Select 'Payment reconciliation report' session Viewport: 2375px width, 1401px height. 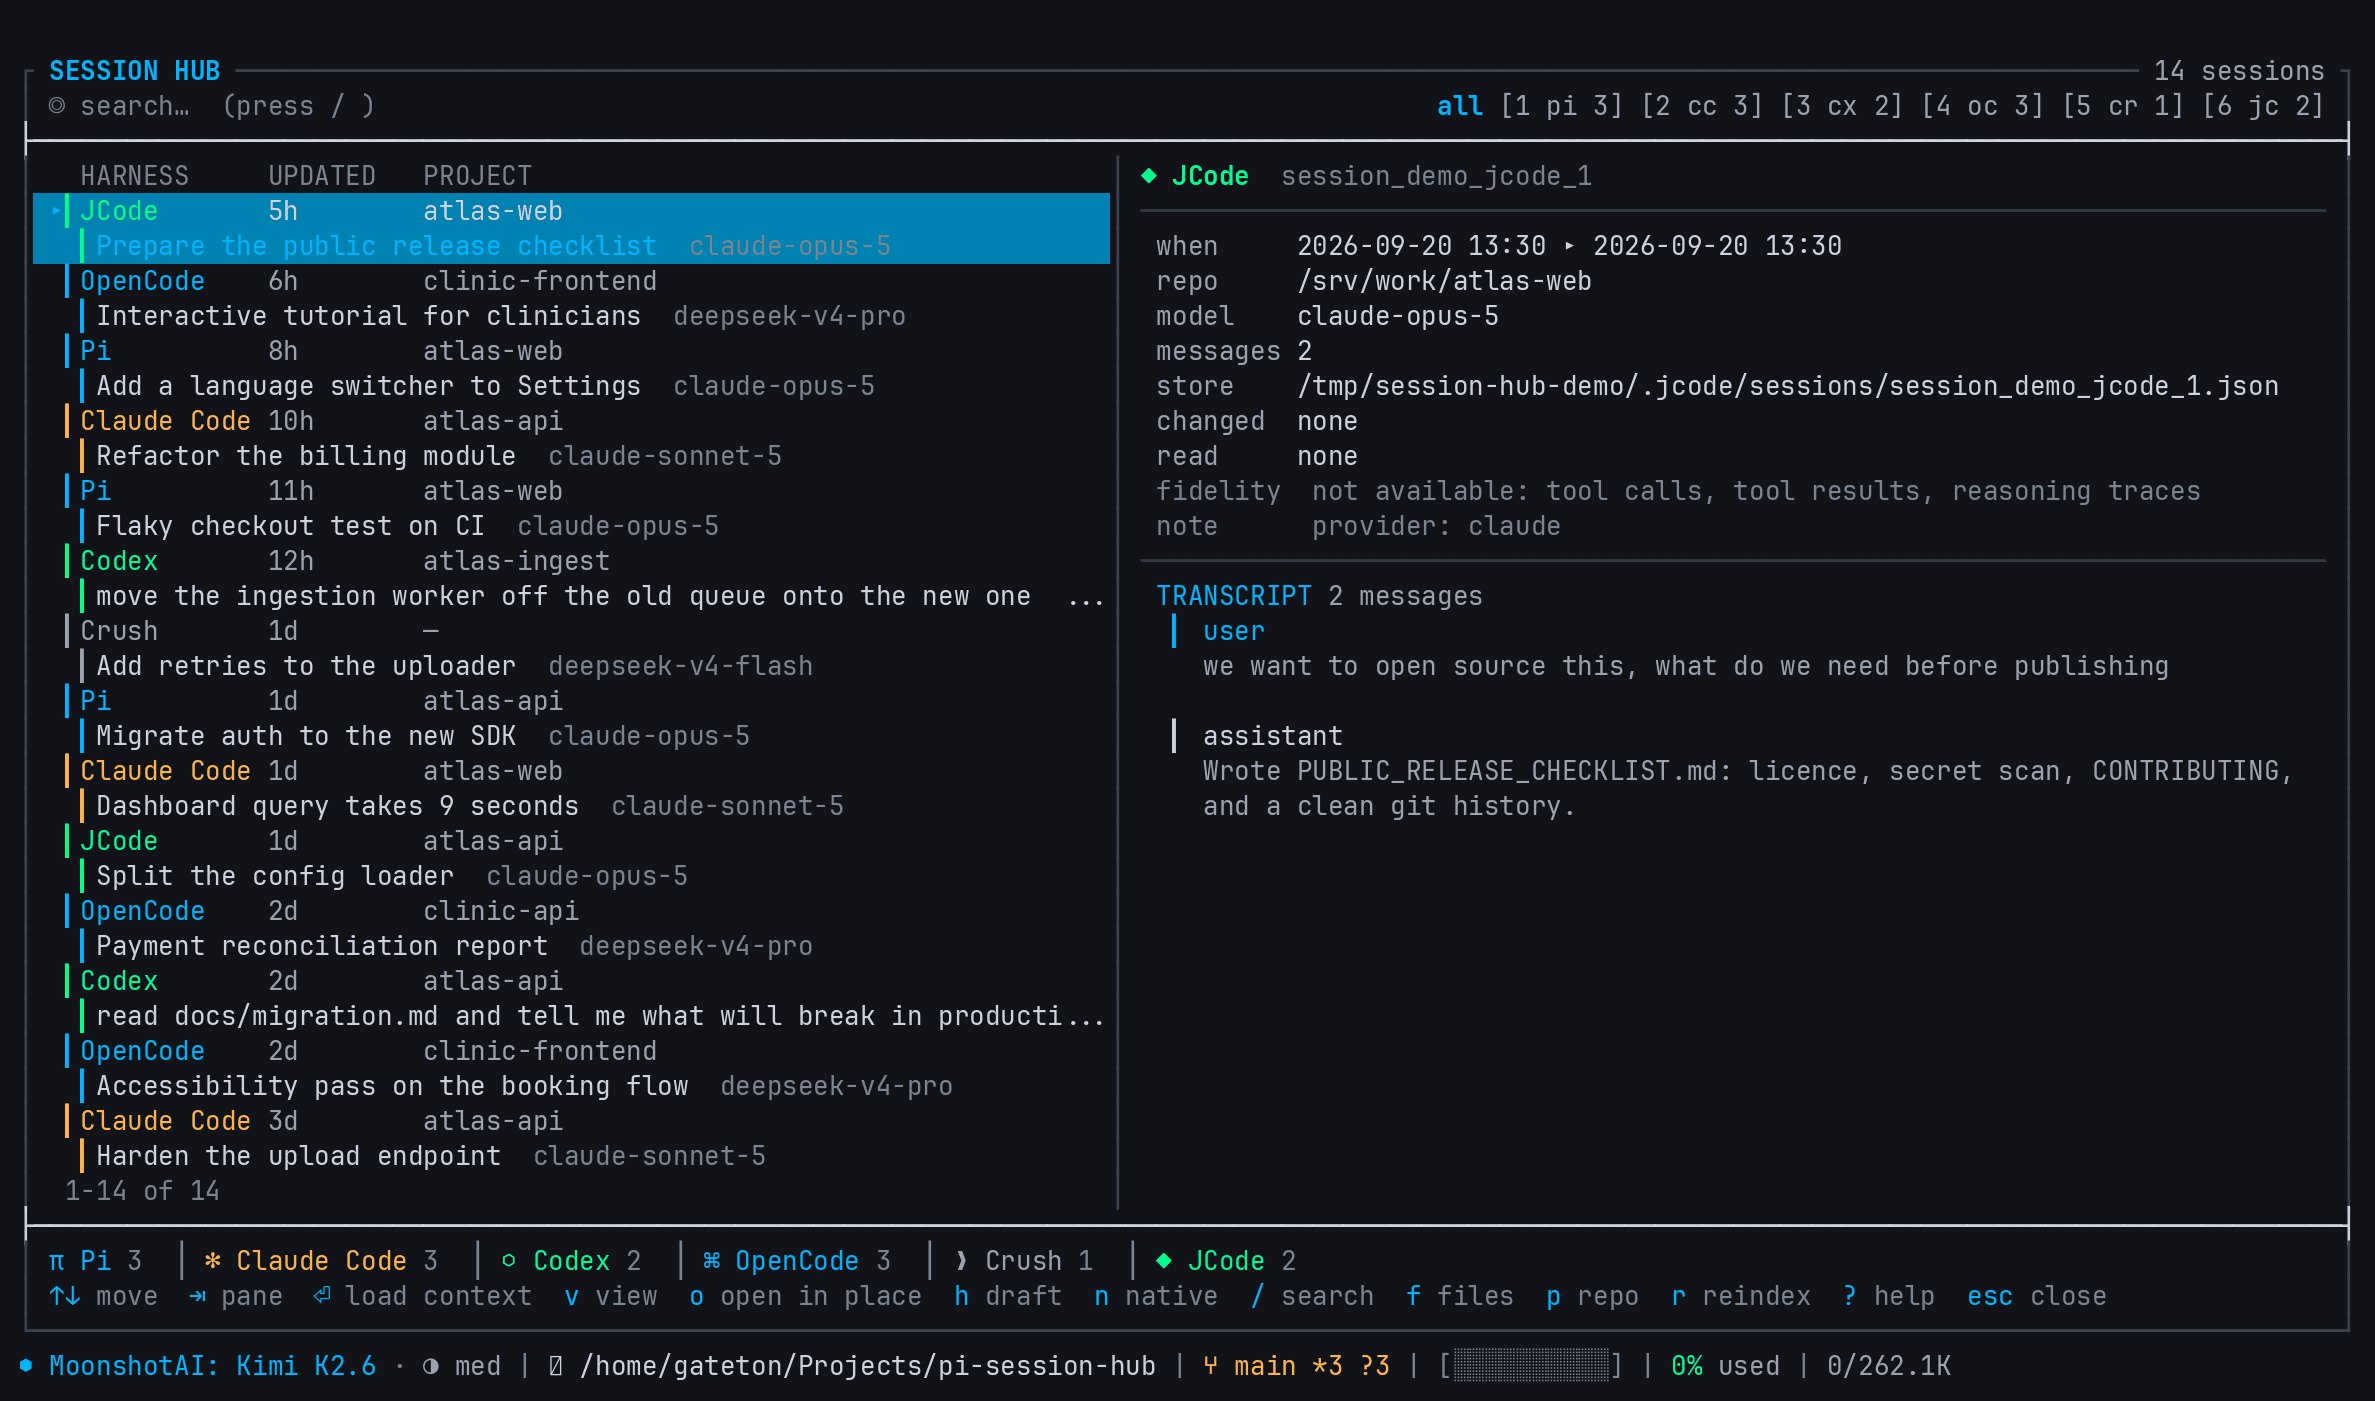[572, 929]
